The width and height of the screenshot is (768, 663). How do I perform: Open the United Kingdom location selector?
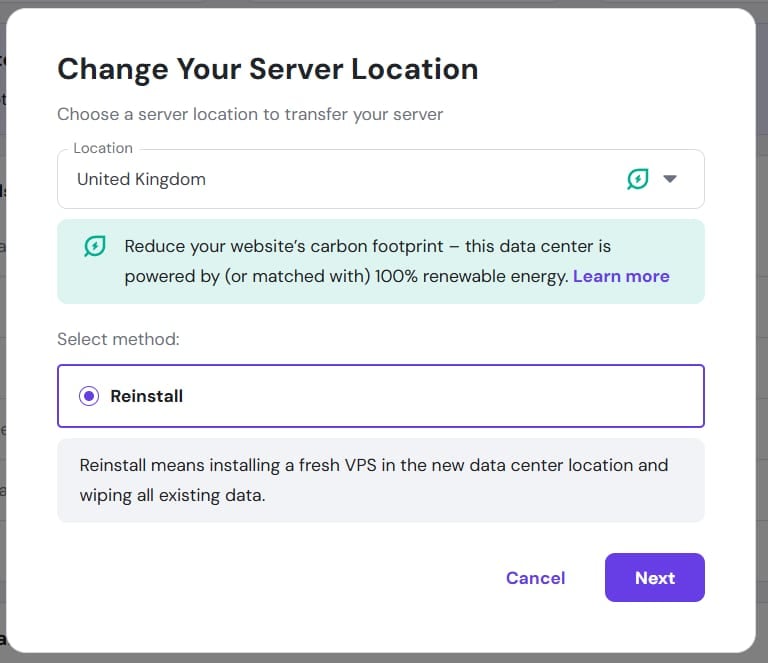coord(381,179)
